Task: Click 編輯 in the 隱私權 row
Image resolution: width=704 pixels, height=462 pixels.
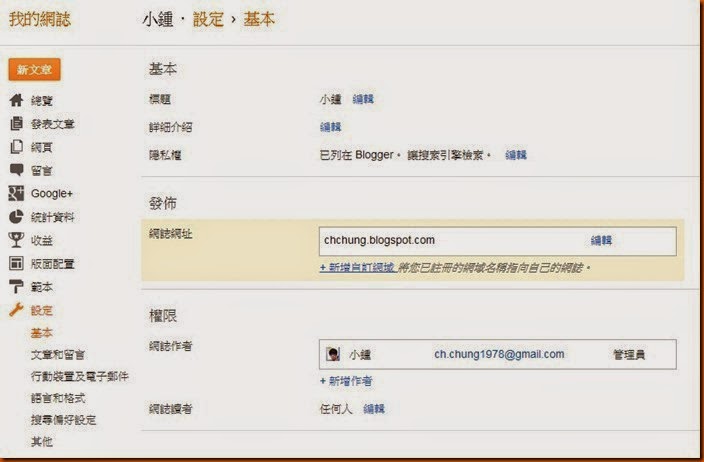Action: (x=515, y=155)
